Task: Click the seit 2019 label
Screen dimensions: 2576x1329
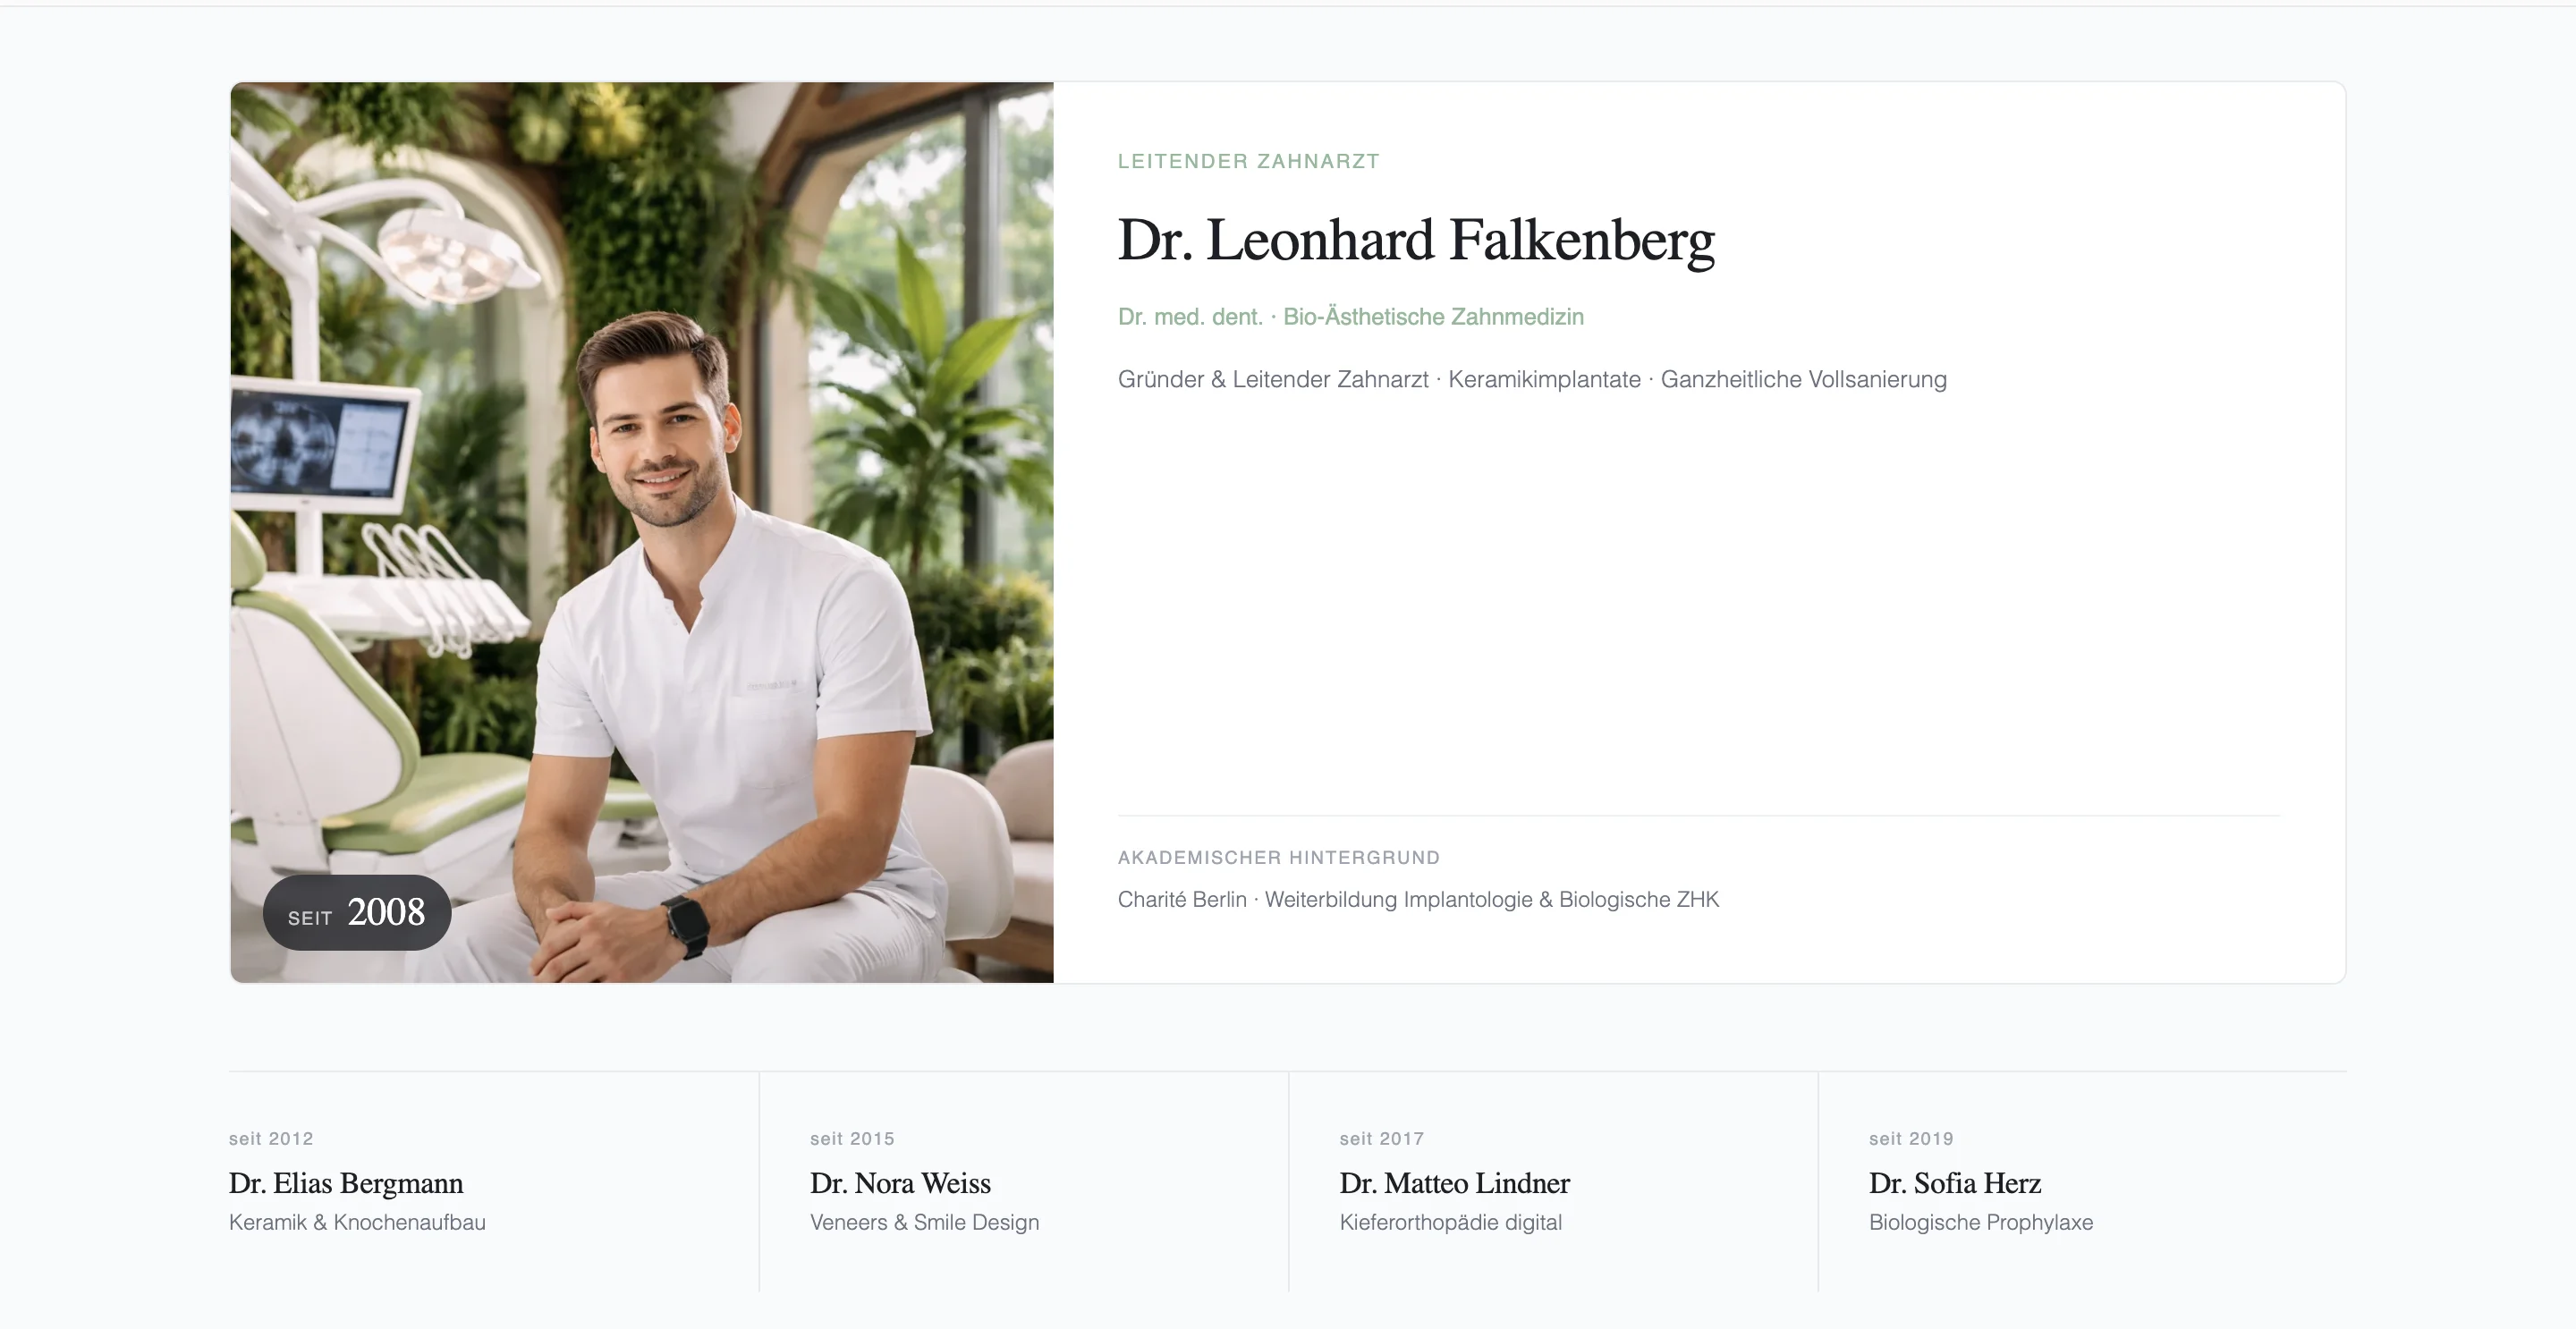Action: point(1911,1138)
